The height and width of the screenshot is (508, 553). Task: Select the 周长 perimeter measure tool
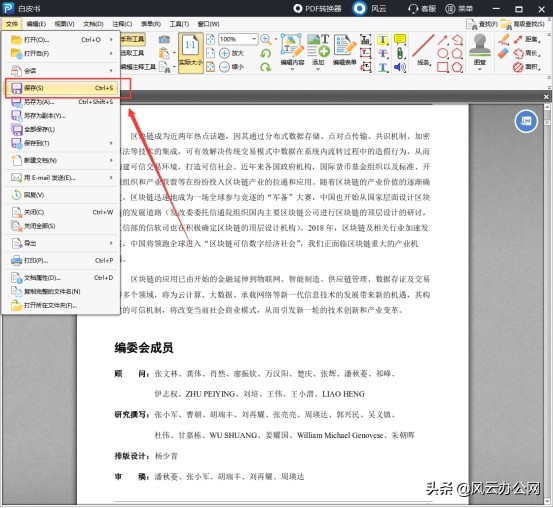pyautogui.click(x=527, y=53)
